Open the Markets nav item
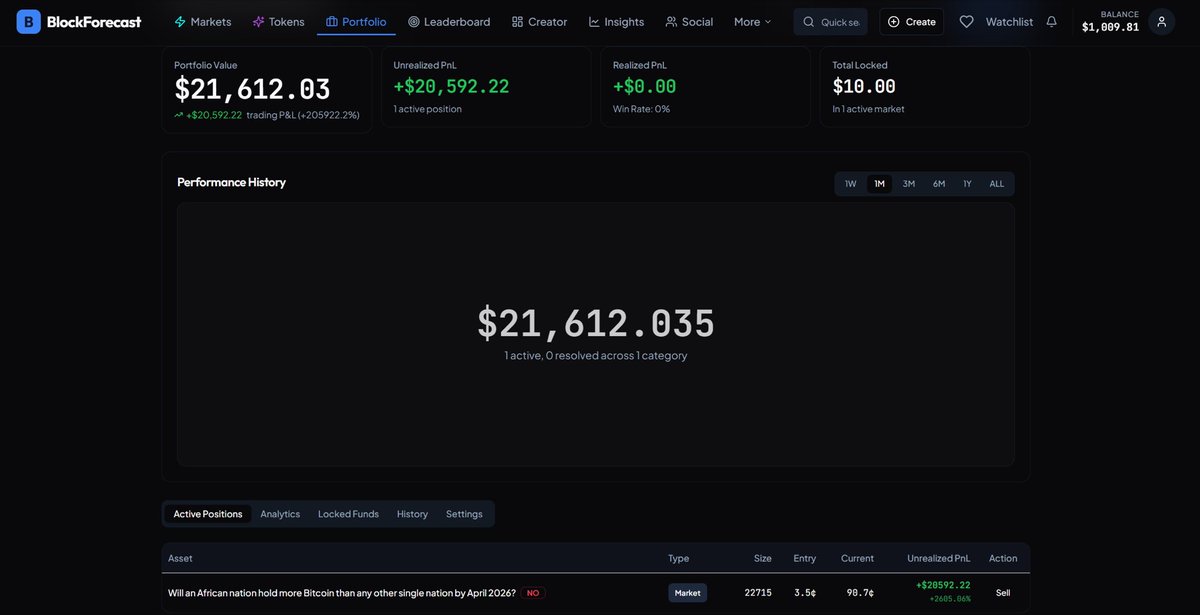Image resolution: width=1200 pixels, height=615 pixels. point(202,21)
